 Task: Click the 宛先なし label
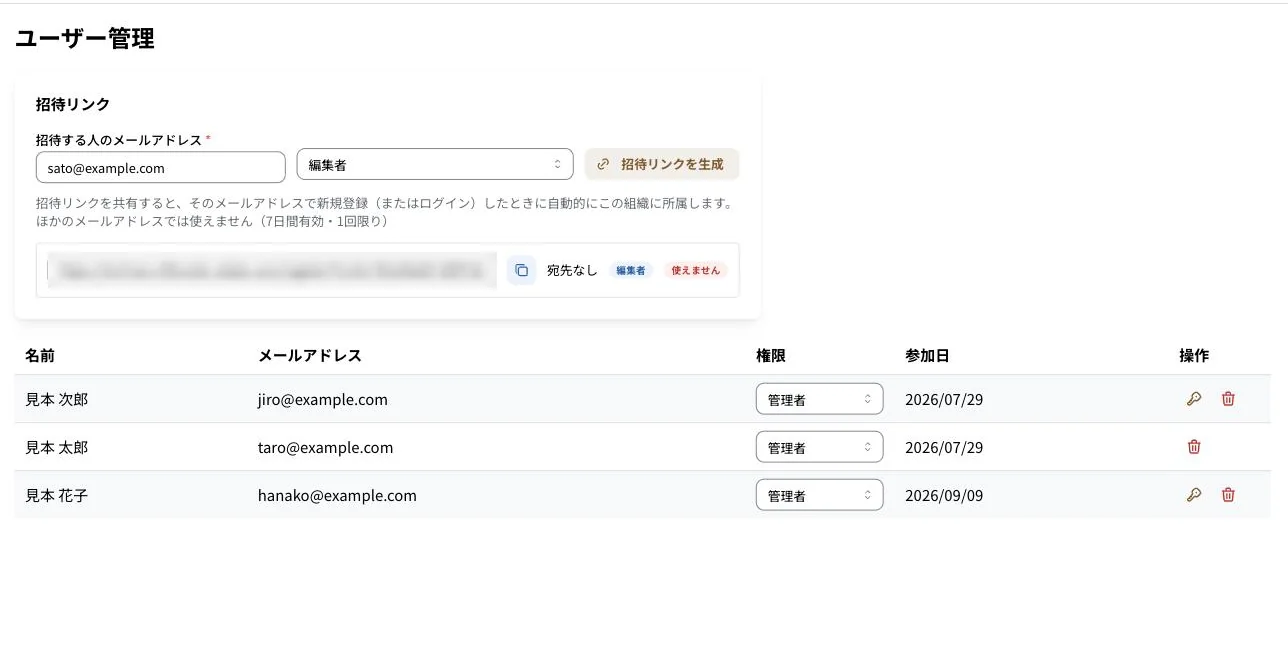pos(572,270)
